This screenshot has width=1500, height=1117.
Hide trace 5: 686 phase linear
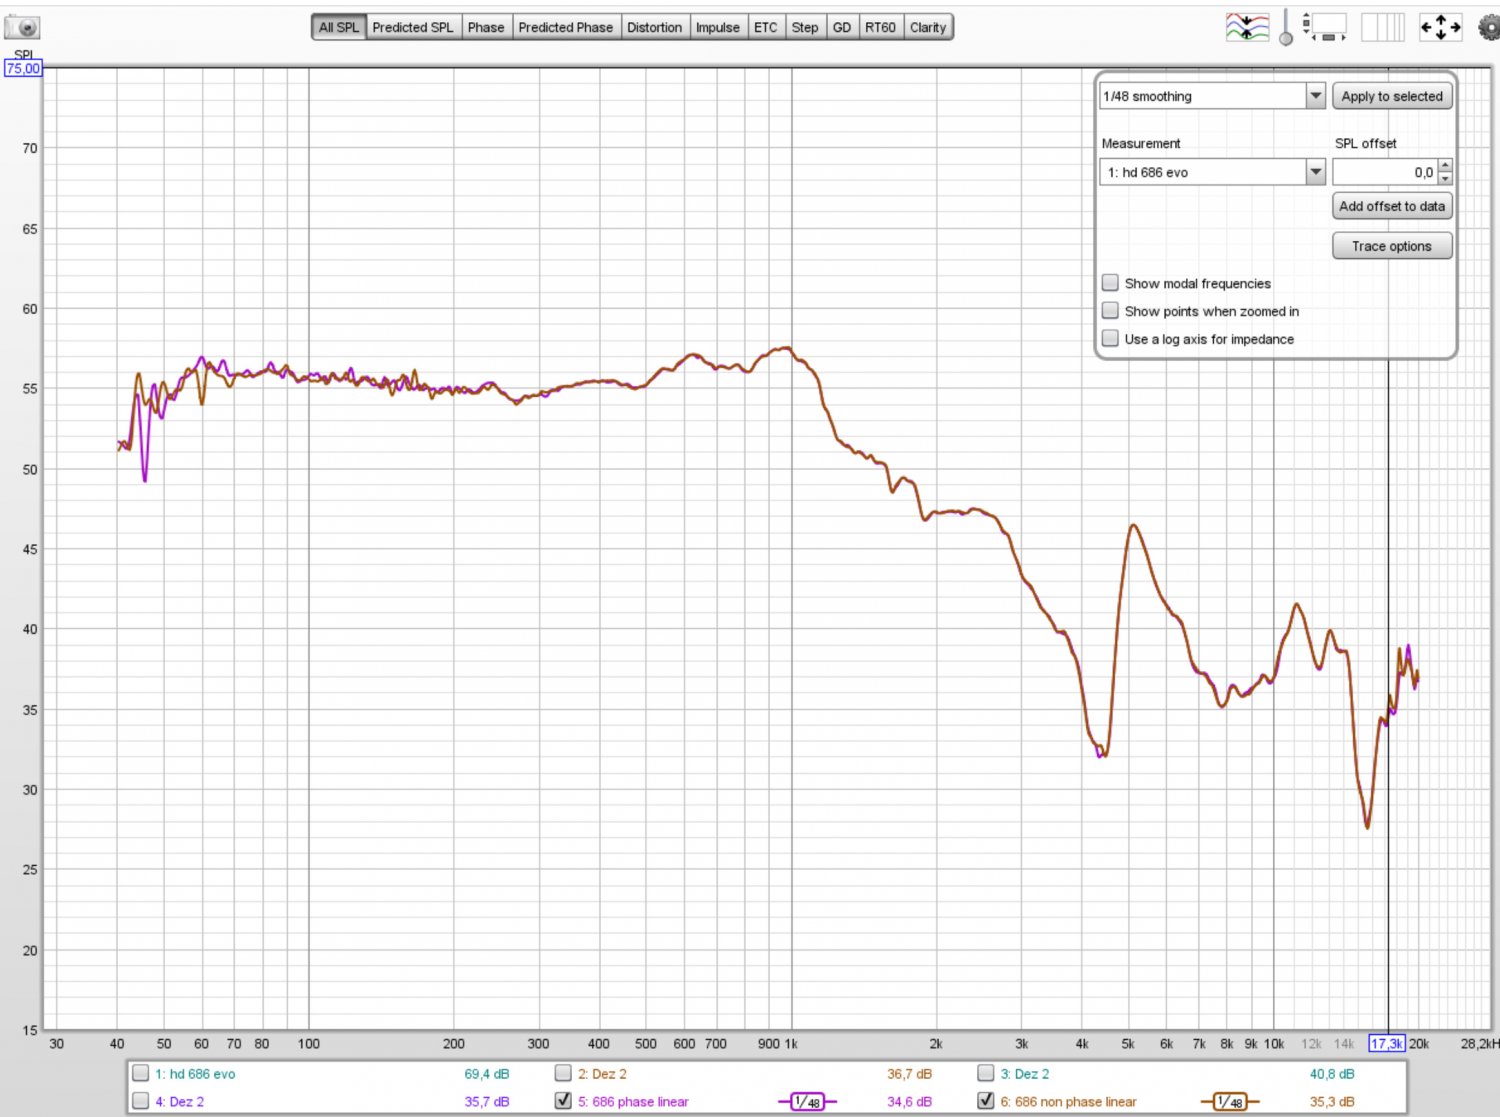564,1101
